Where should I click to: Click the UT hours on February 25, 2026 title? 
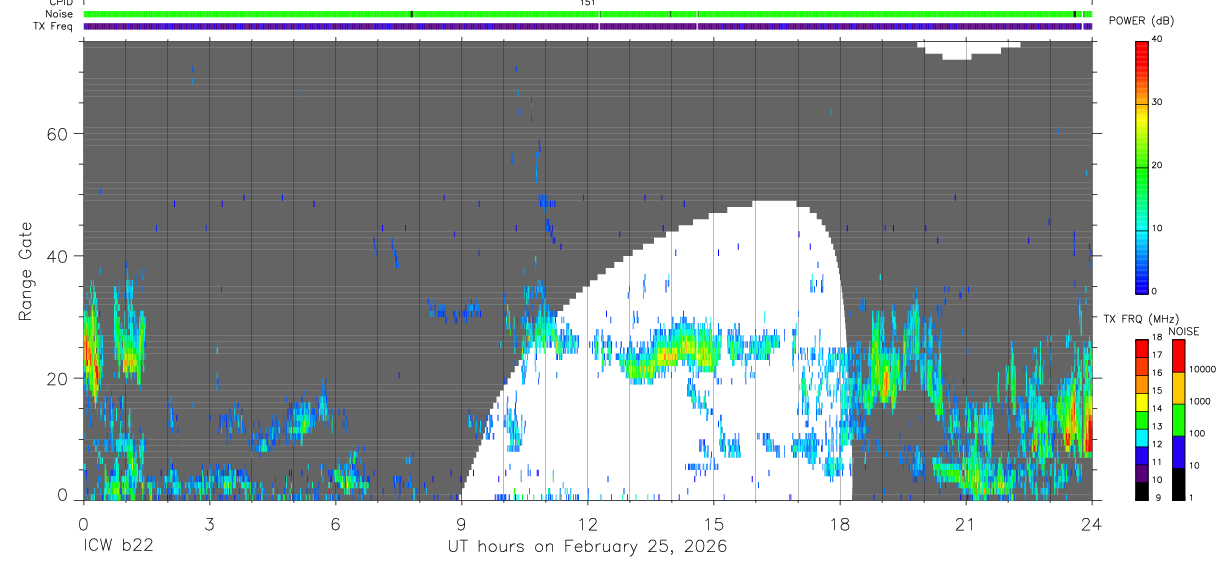coord(587,547)
